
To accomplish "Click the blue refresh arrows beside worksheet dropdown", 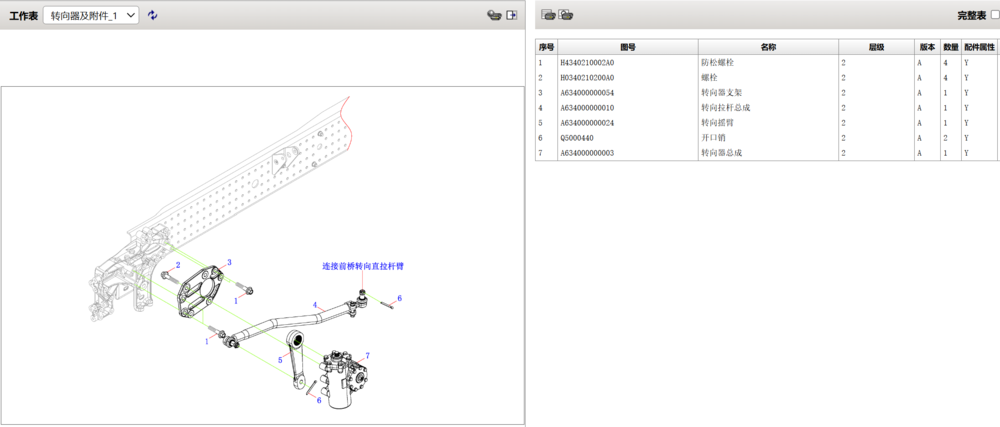I will 153,15.
